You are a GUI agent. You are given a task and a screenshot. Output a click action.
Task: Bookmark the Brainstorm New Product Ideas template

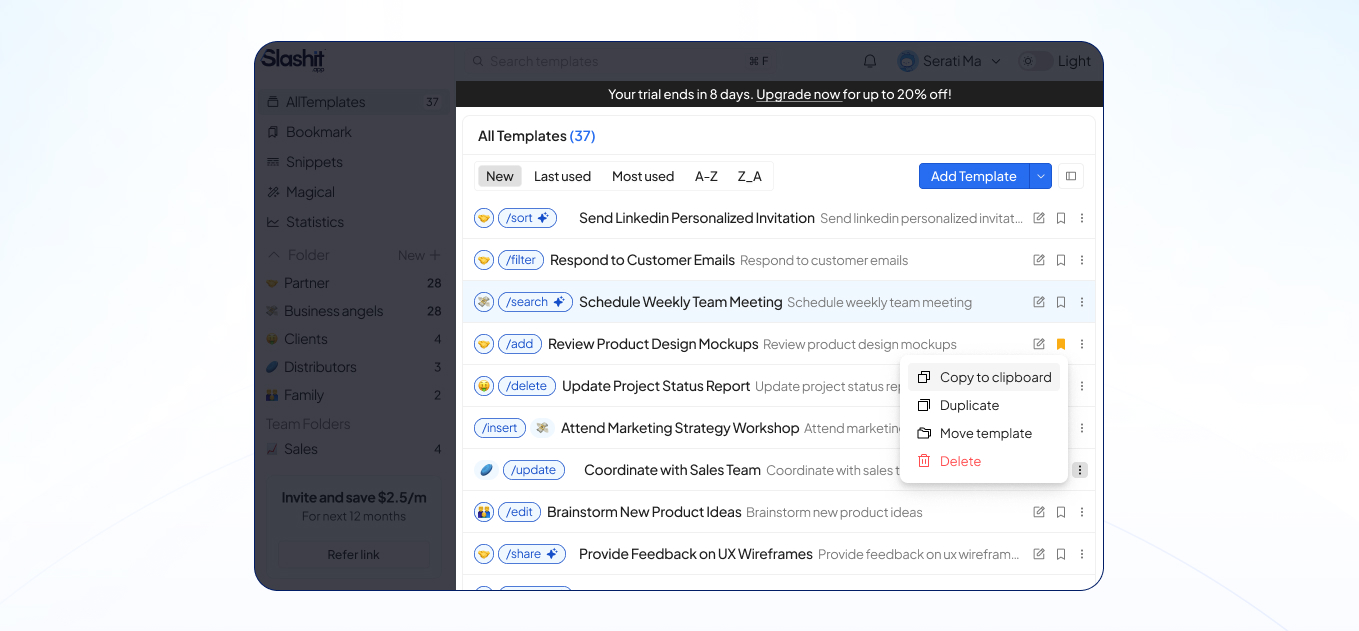(x=1061, y=512)
